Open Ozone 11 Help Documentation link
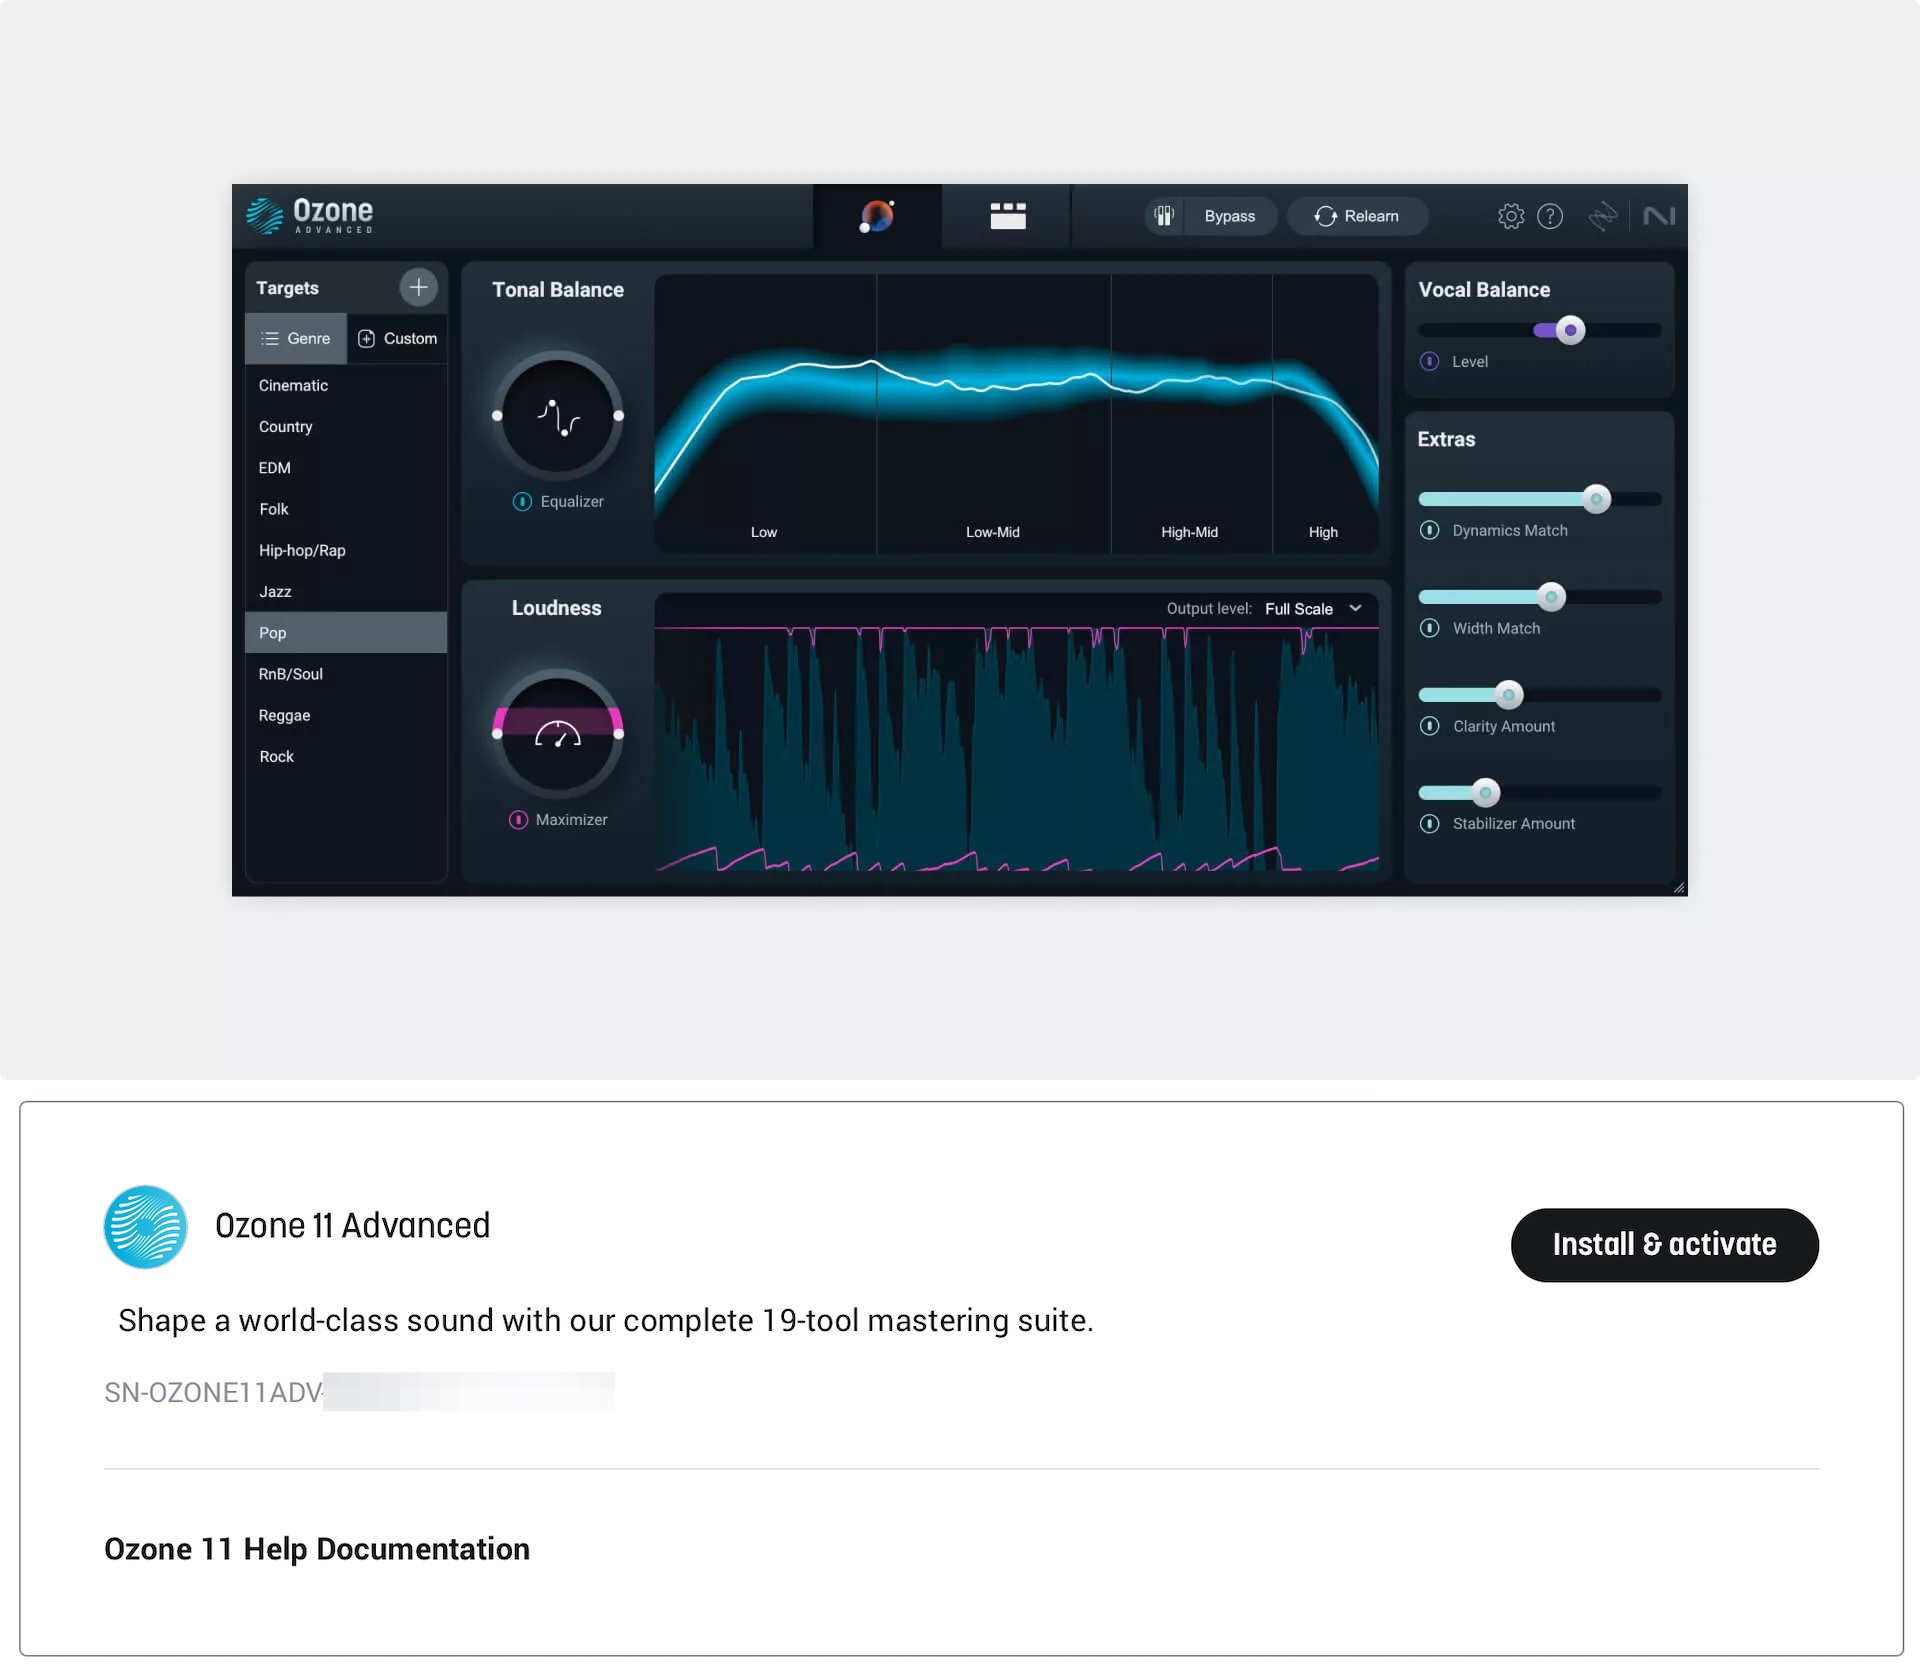 coord(317,1548)
